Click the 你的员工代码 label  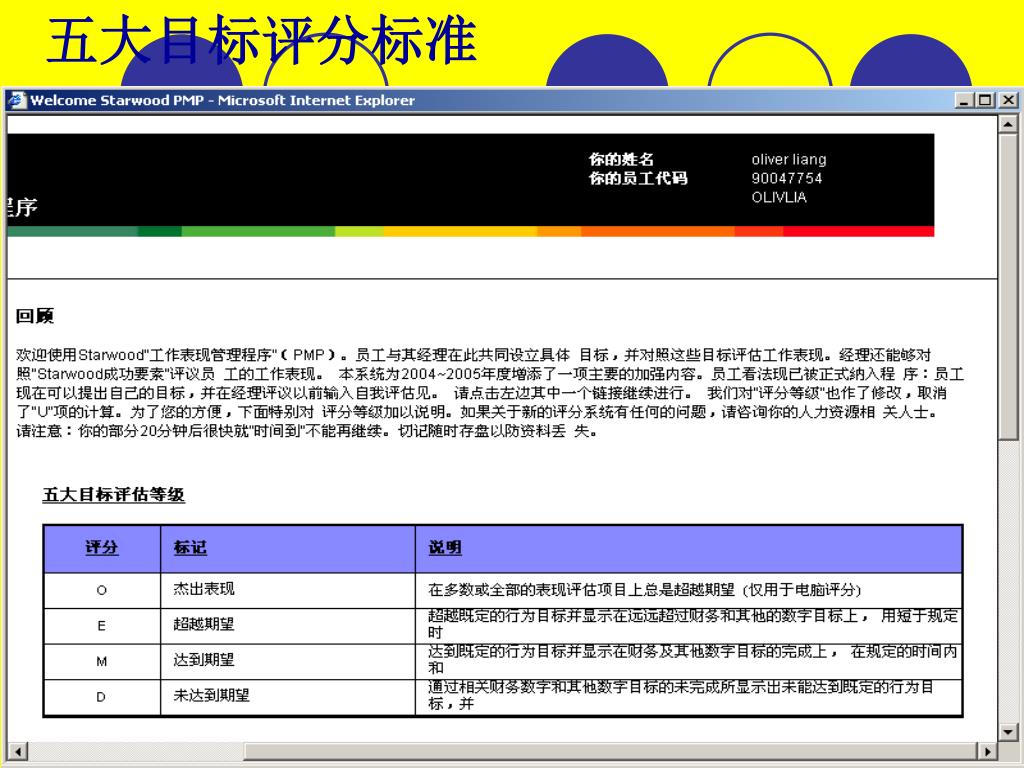click(638, 178)
